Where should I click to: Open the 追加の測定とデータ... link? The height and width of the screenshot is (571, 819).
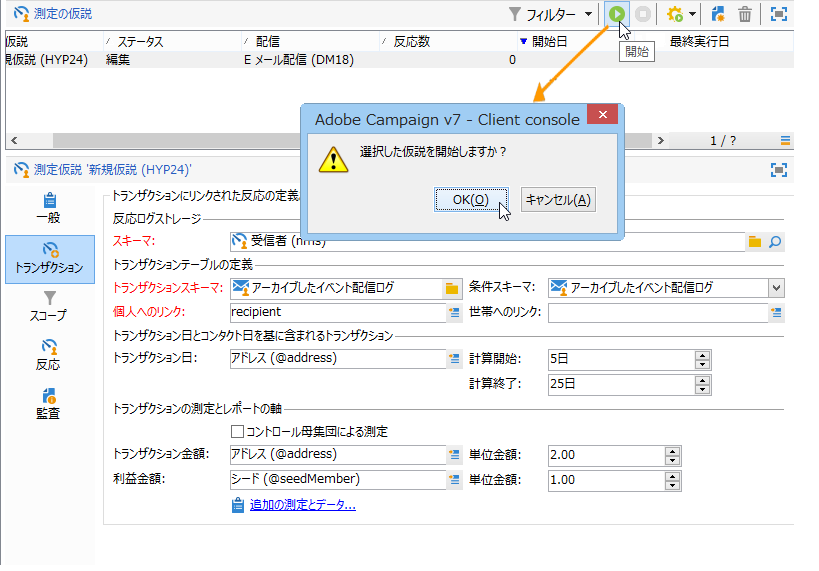click(x=302, y=505)
